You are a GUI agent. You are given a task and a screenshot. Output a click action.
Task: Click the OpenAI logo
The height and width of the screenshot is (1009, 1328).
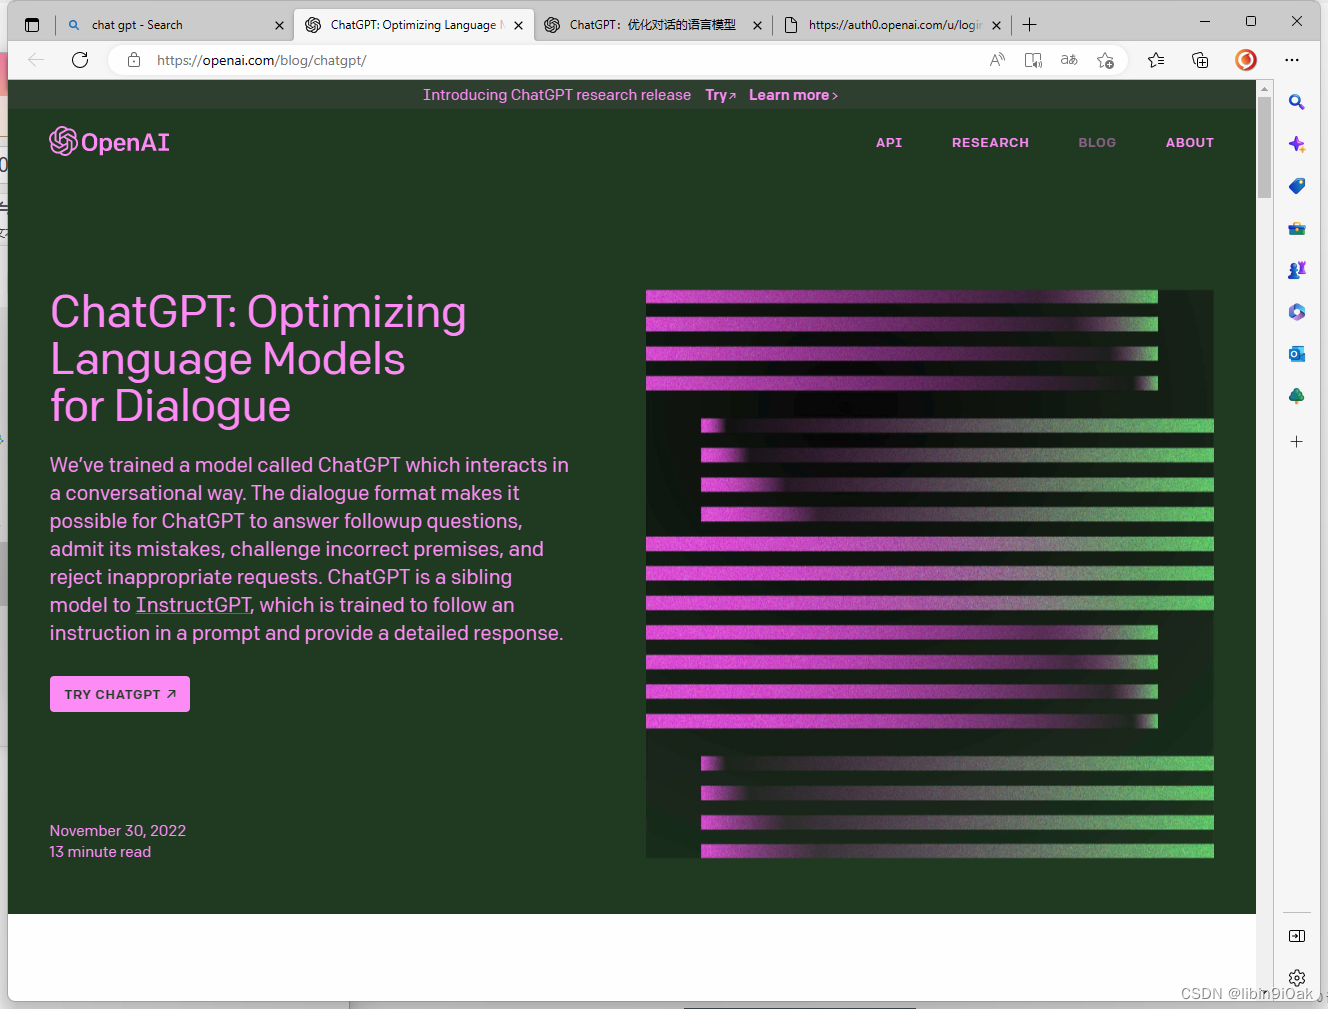click(x=110, y=142)
